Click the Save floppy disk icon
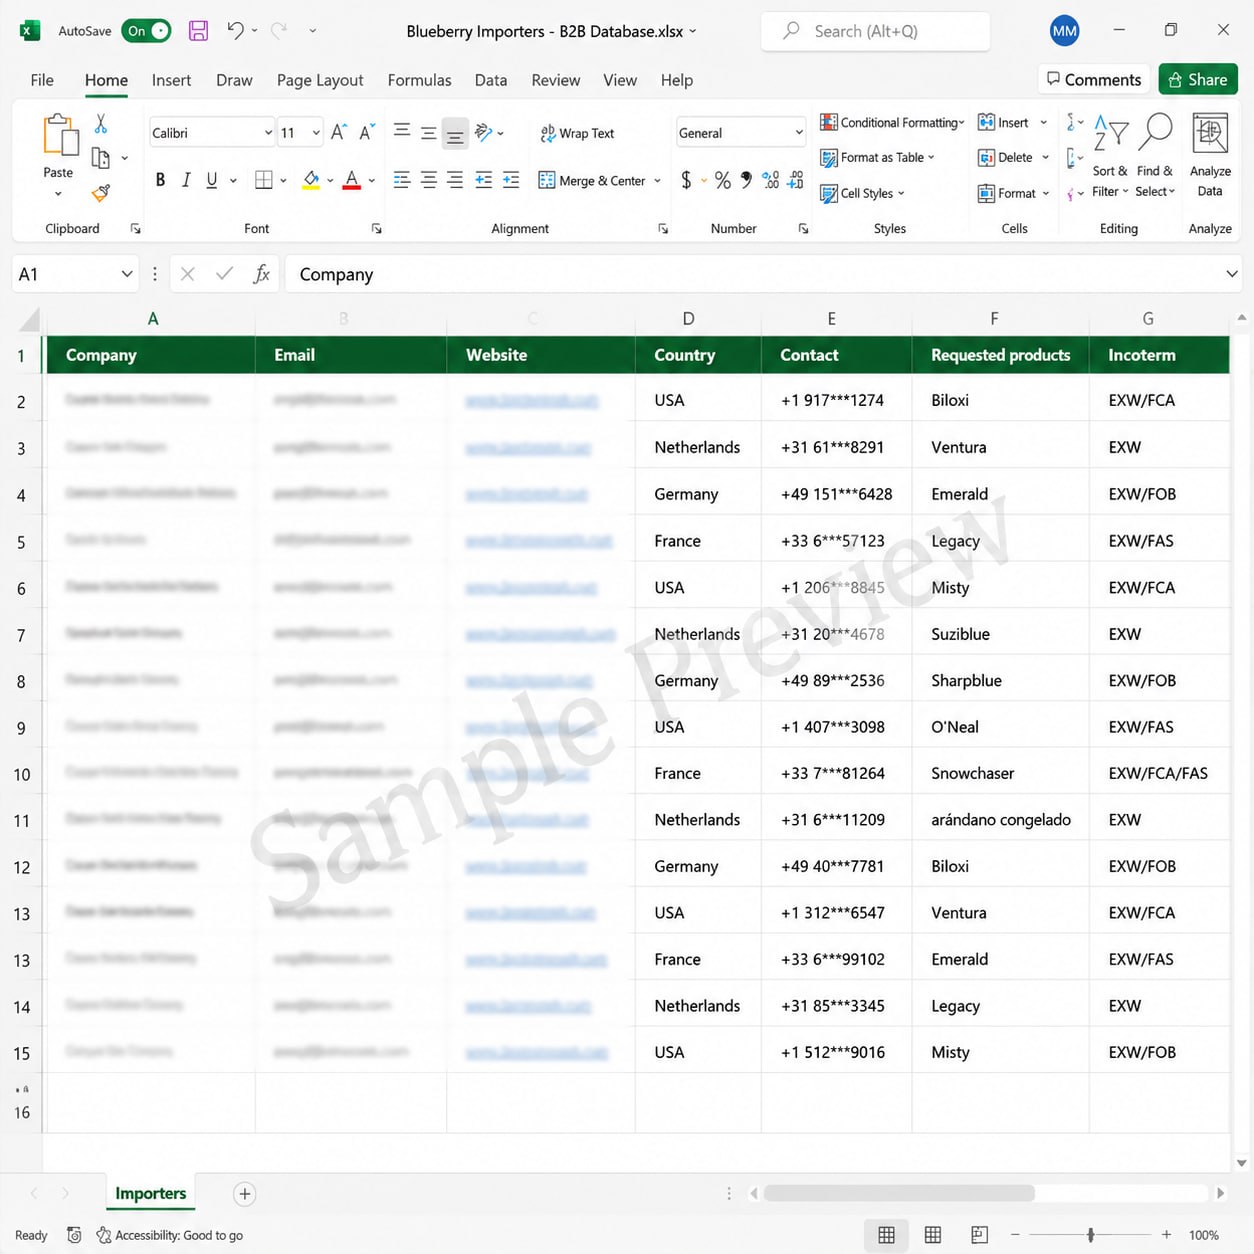The height and width of the screenshot is (1254, 1254). pos(198,31)
